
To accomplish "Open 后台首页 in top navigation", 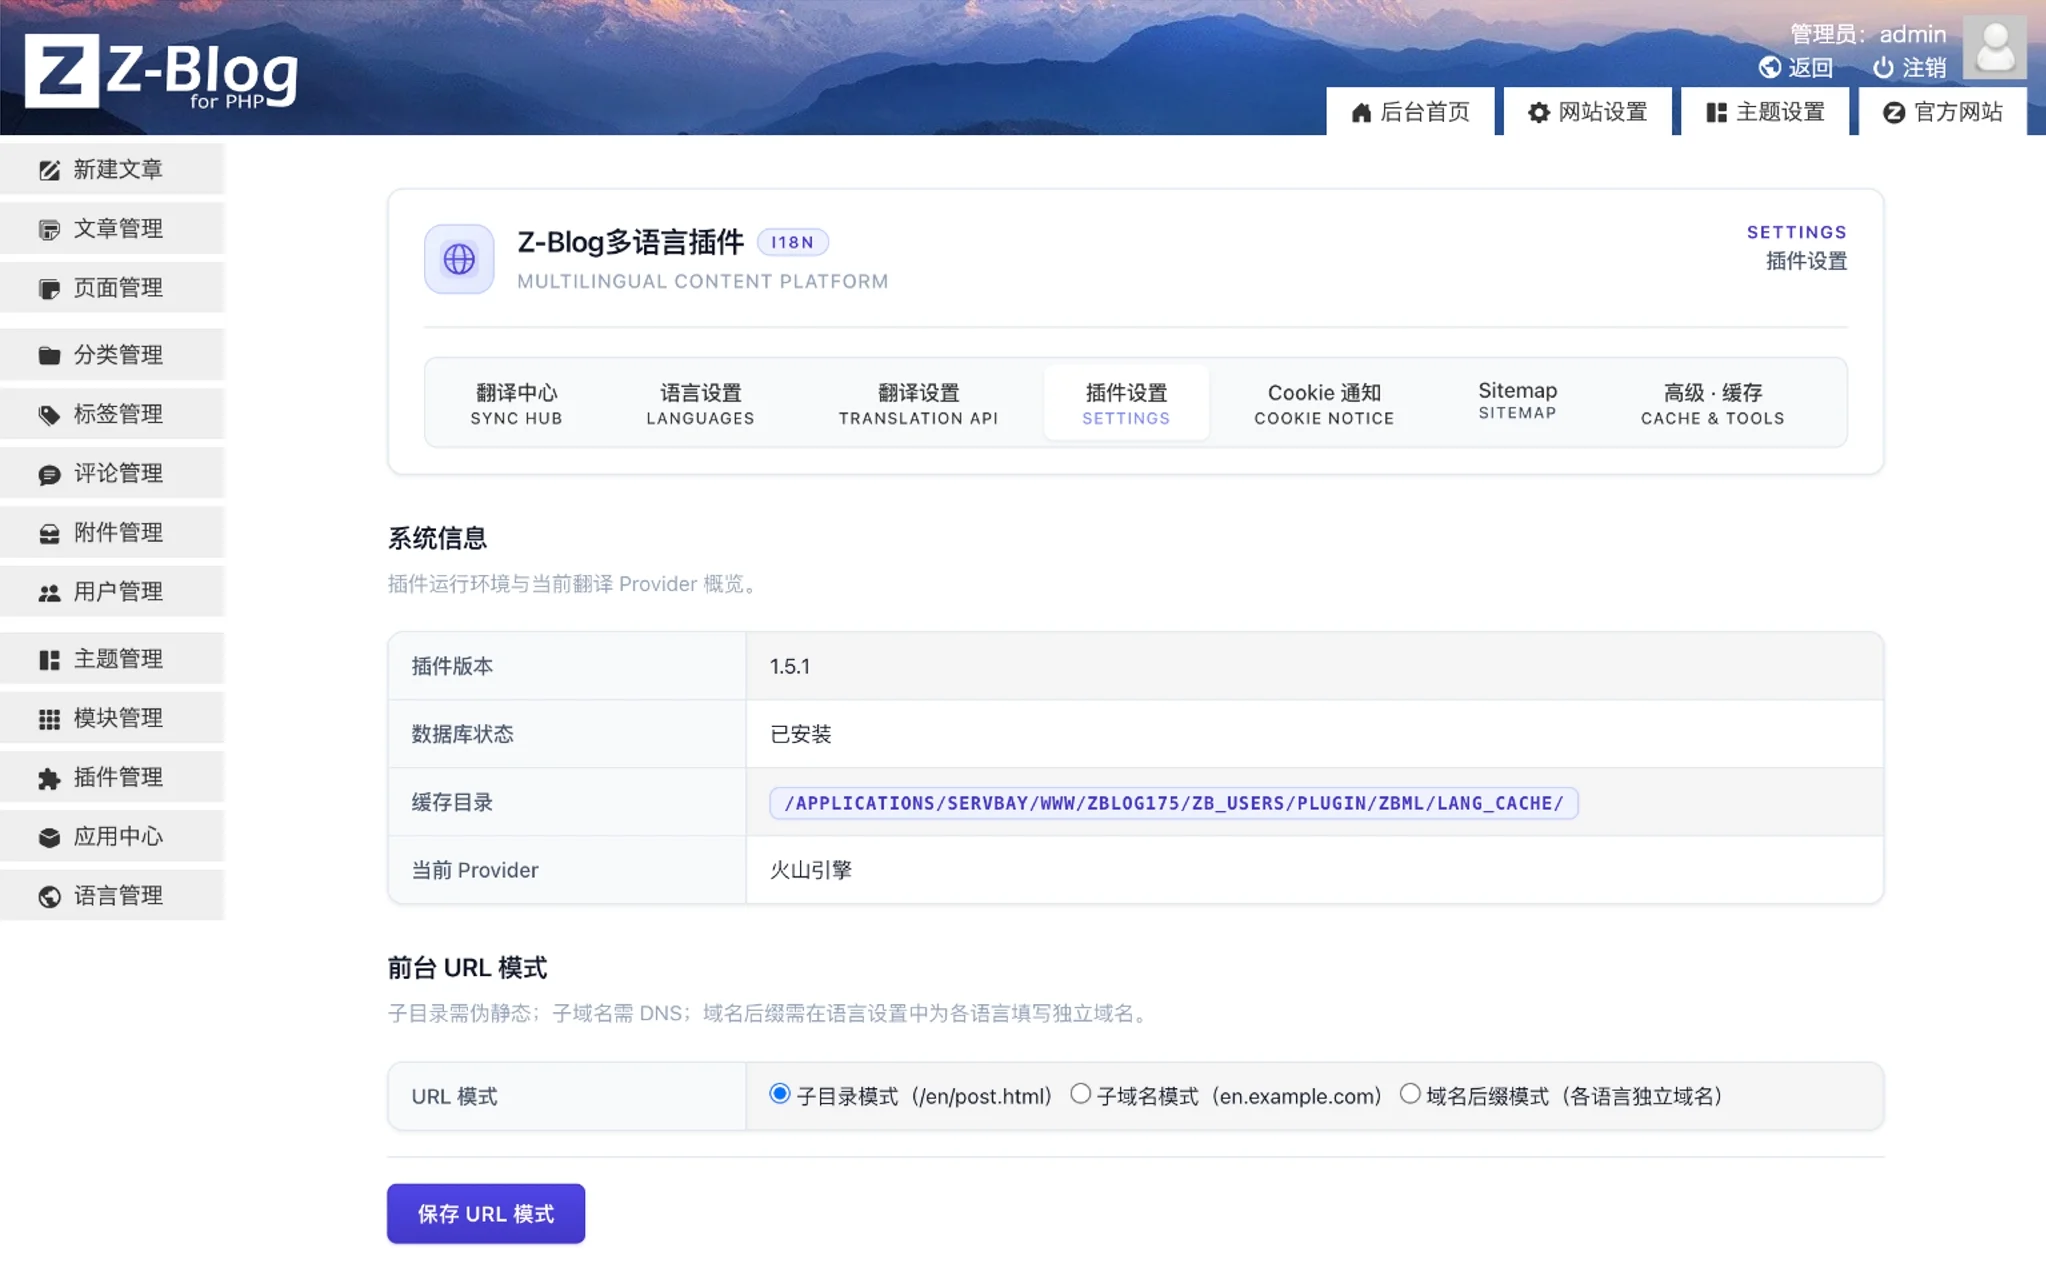I will click(x=1410, y=111).
